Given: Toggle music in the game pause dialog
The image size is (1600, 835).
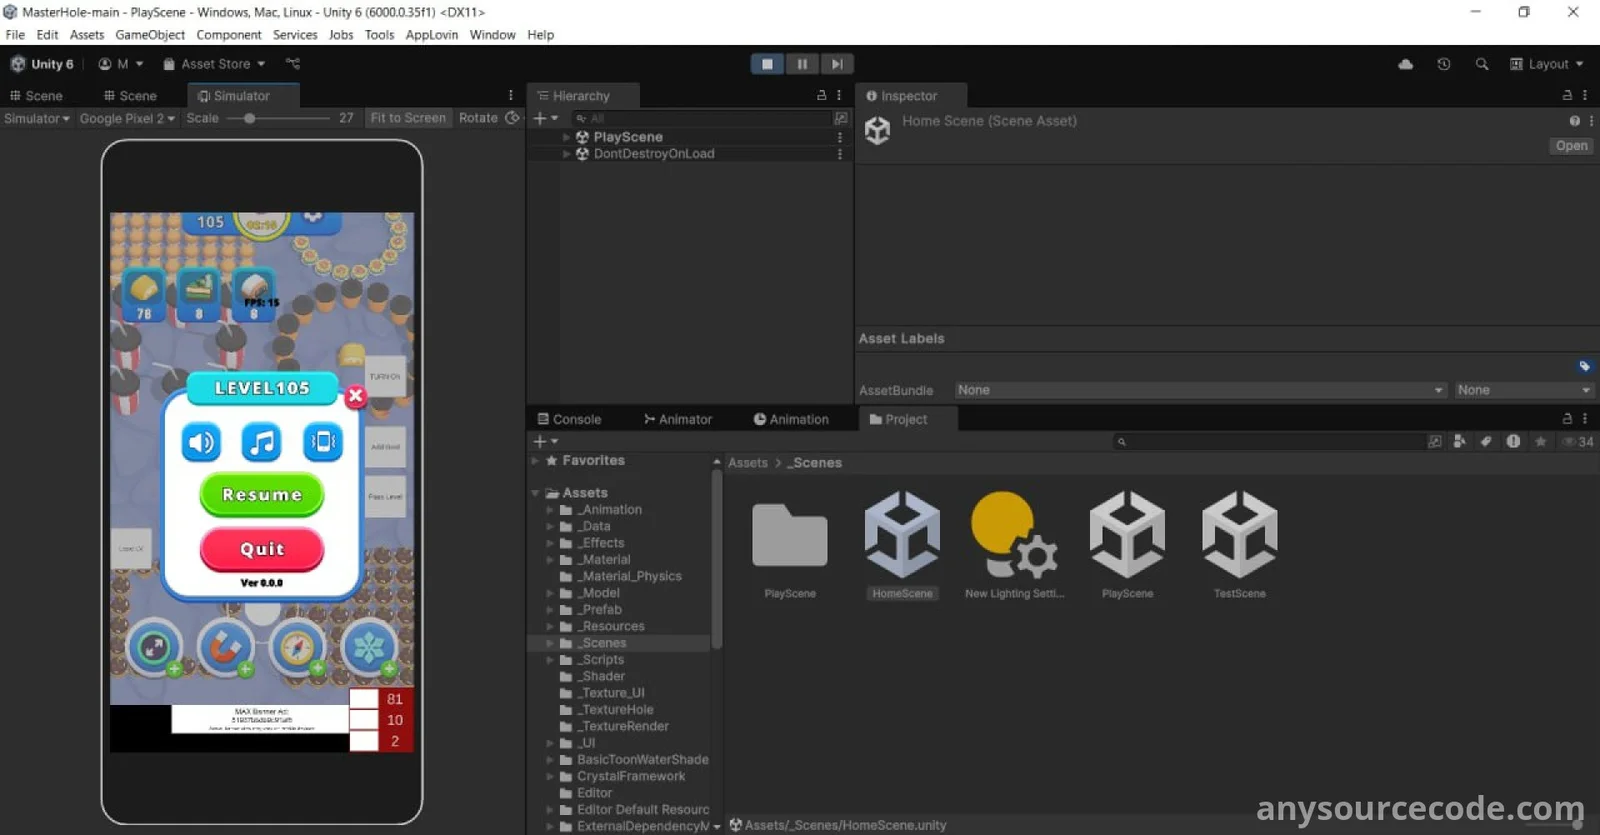Looking at the screenshot, I should click(262, 442).
